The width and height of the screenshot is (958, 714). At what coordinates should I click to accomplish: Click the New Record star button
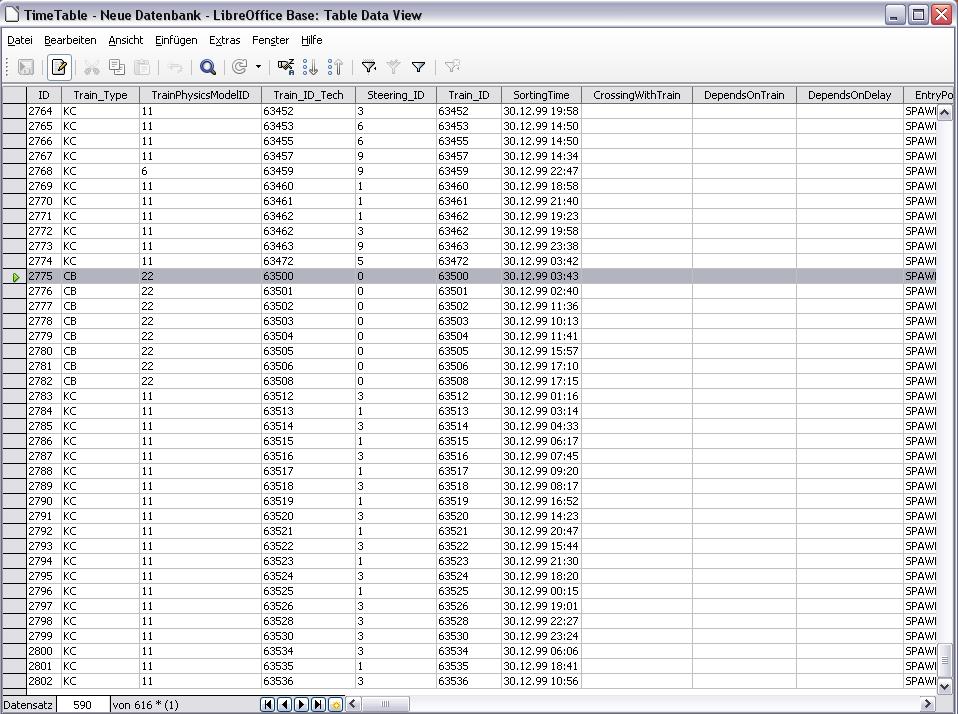point(335,704)
